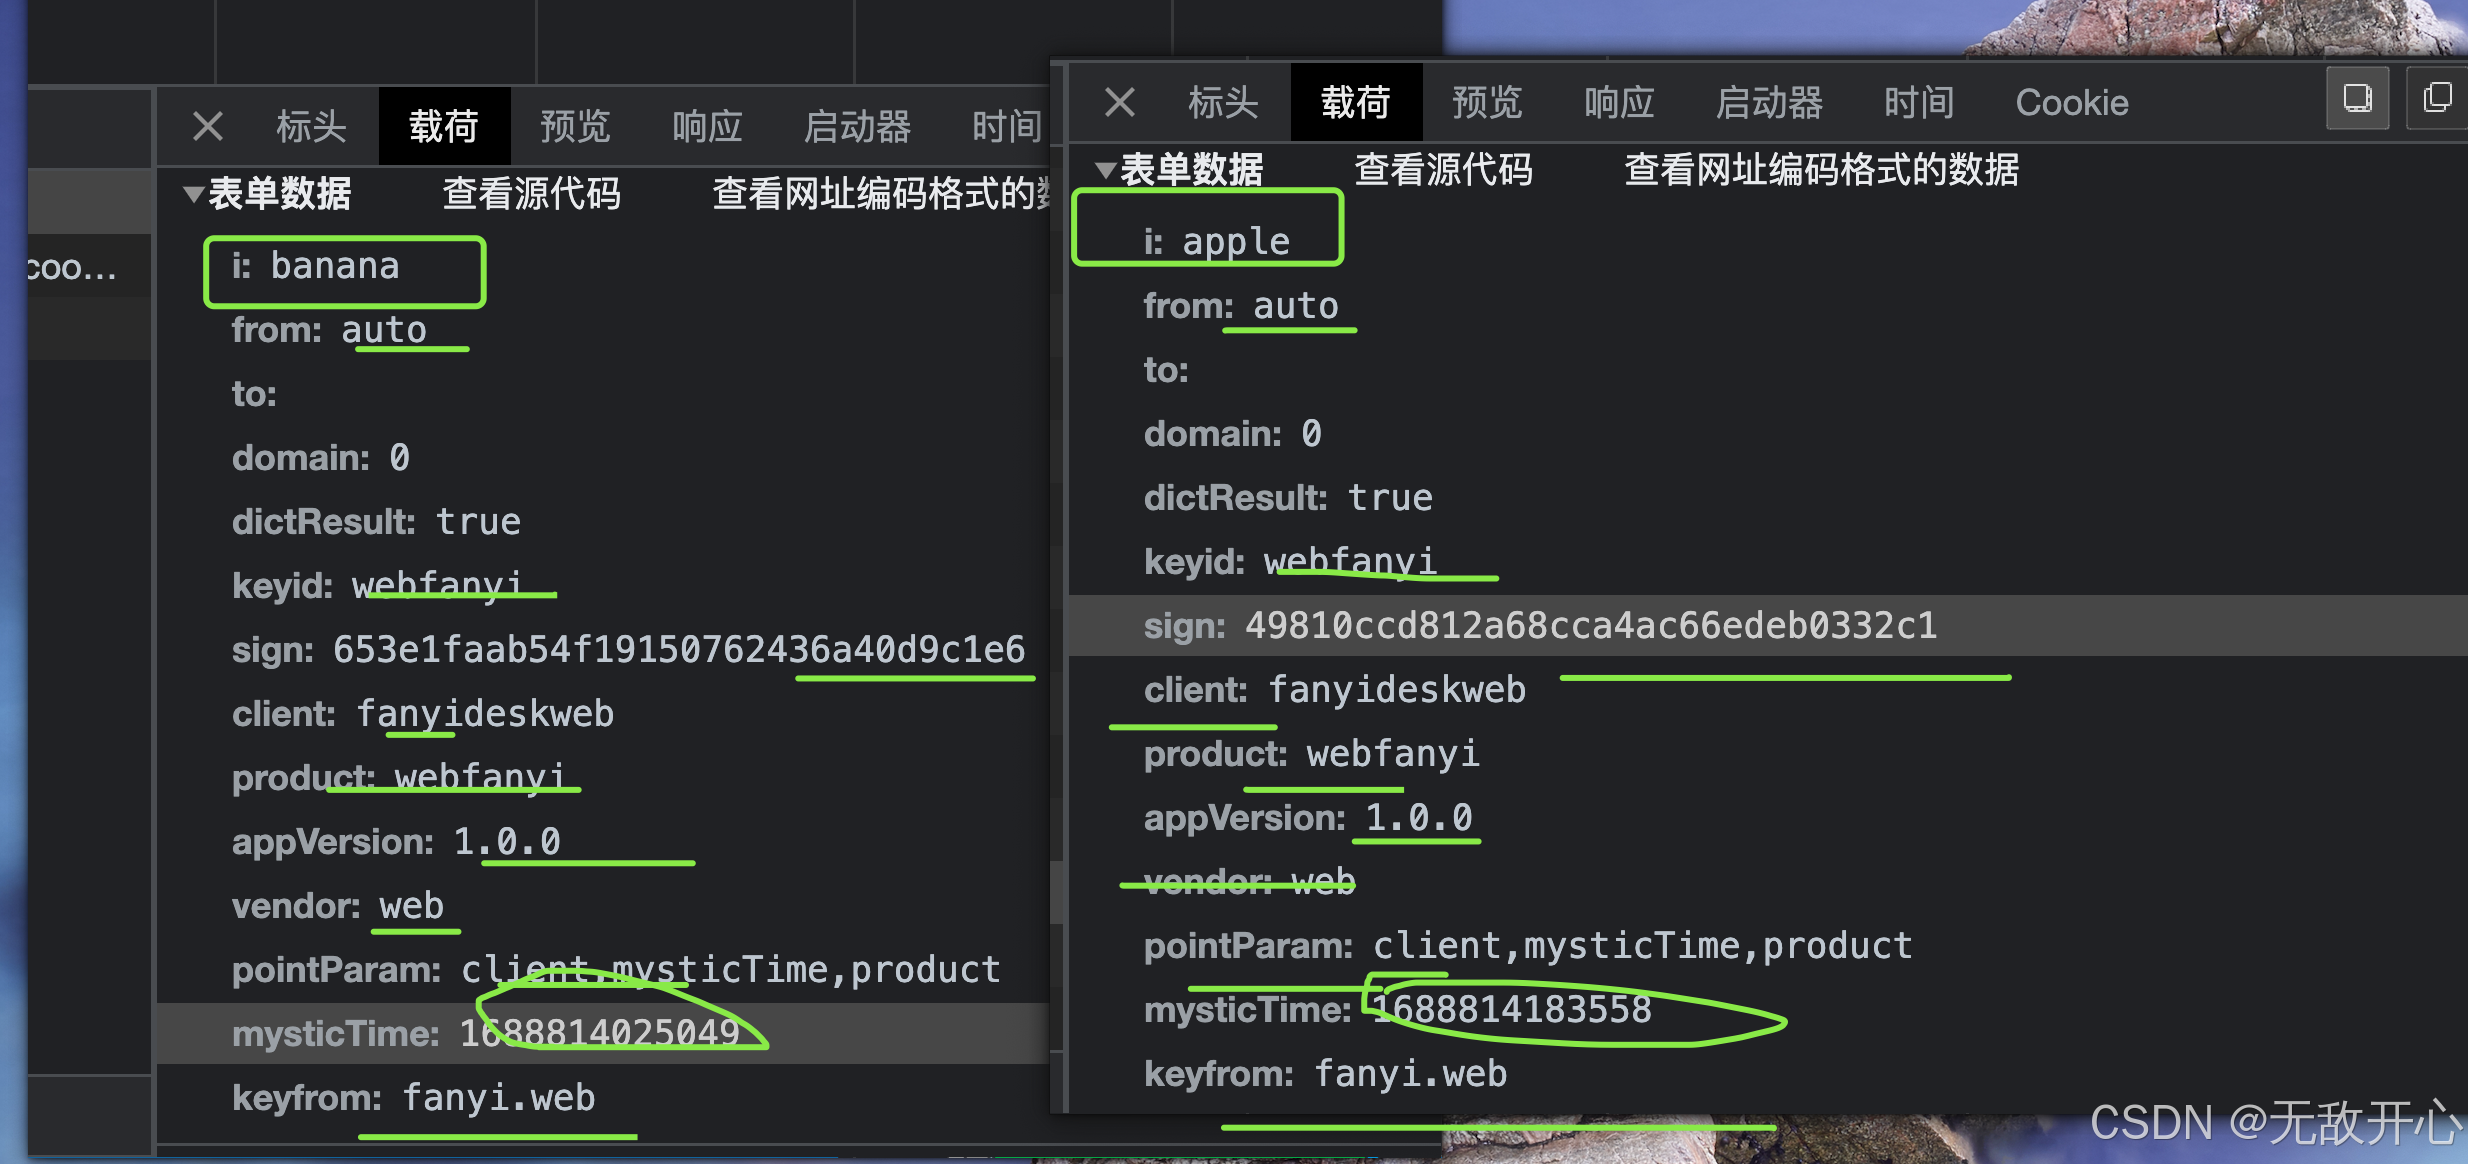
Task: Select the 载荷 tab in left panel
Action: point(444,126)
